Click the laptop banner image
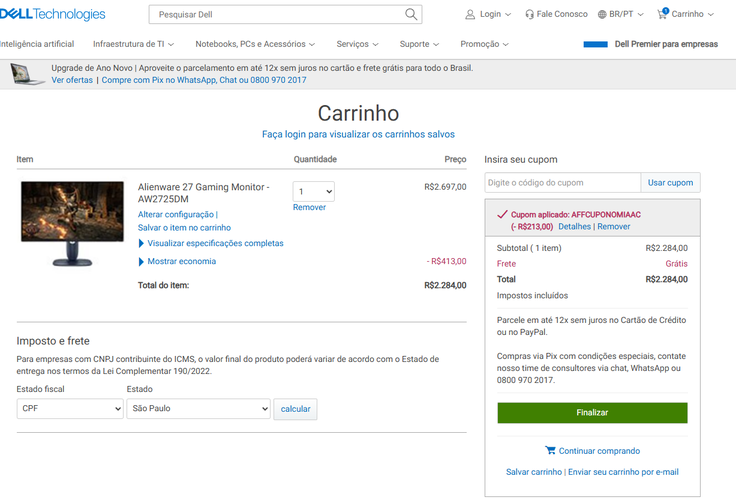This screenshot has width=736, height=500. pyautogui.click(x=27, y=74)
